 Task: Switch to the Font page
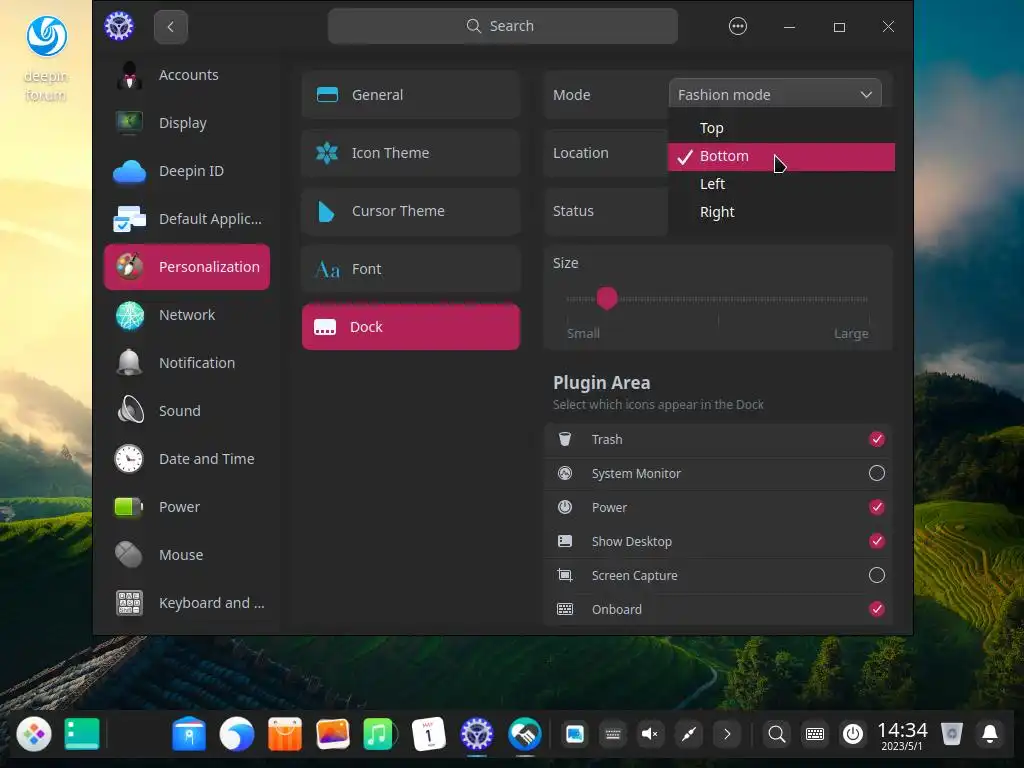[x=411, y=269]
